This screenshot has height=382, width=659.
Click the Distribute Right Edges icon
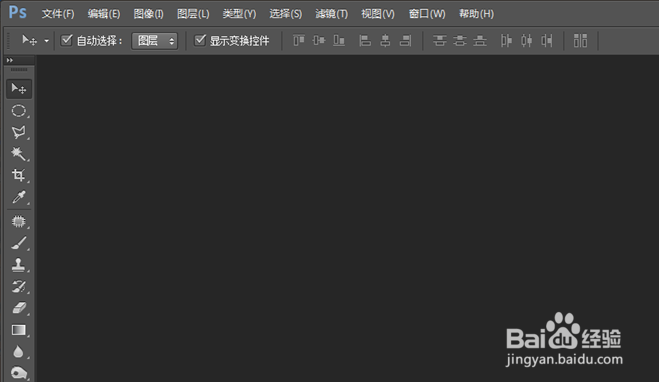pyautogui.click(x=547, y=41)
